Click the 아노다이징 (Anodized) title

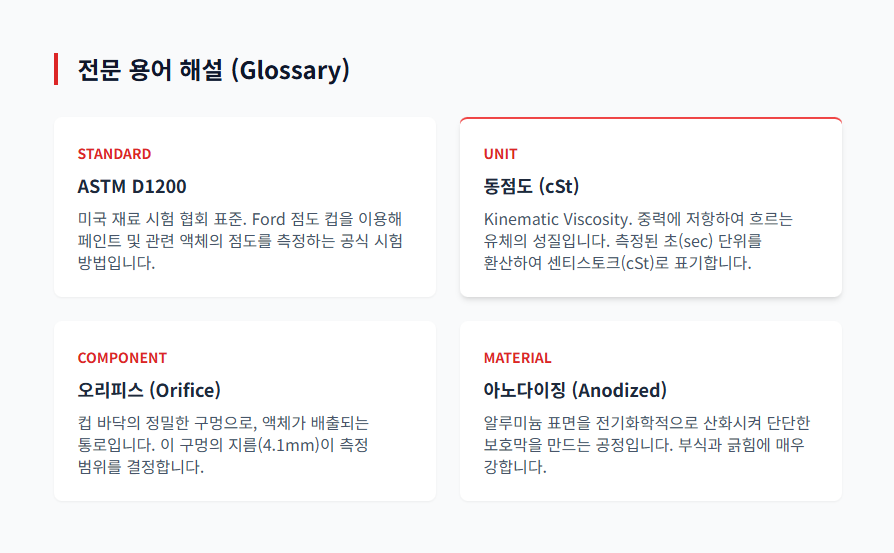pyautogui.click(x=575, y=390)
